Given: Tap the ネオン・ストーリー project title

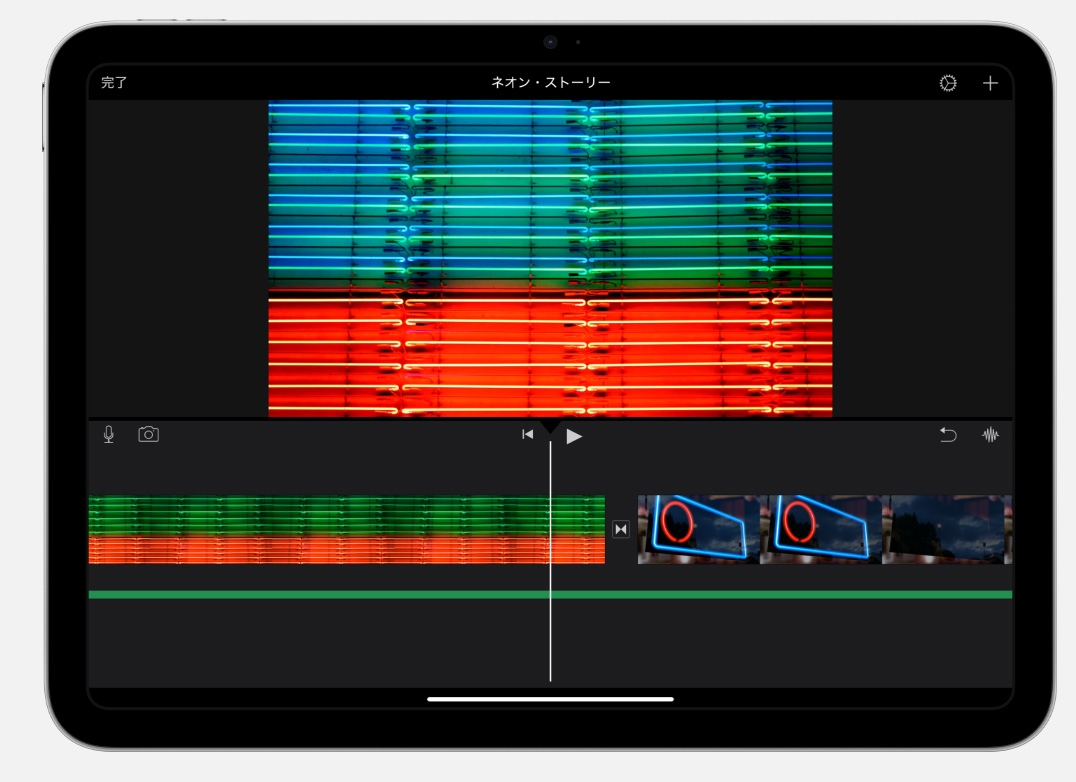Looking at the screenshot, I should pos(550,83).
